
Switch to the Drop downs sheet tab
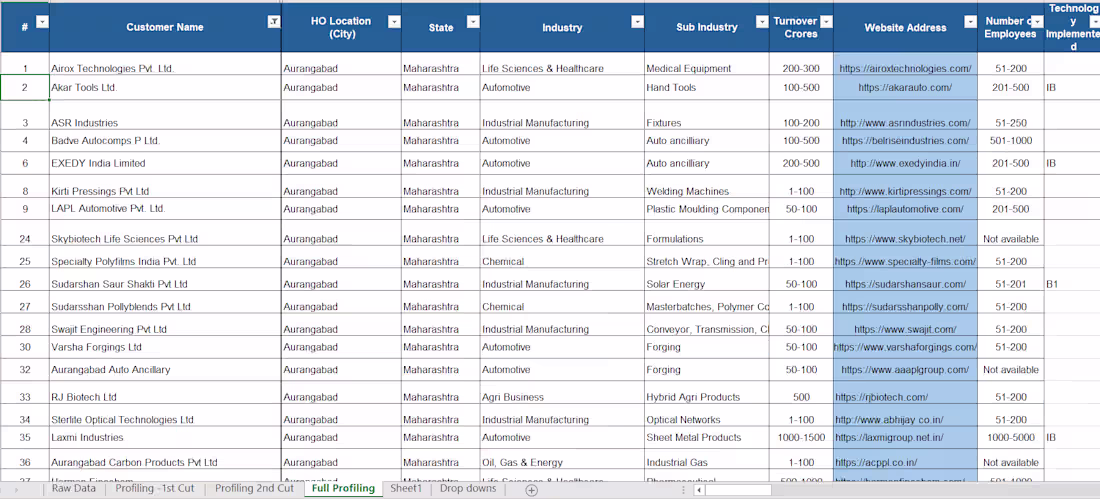tap(467, 488)
